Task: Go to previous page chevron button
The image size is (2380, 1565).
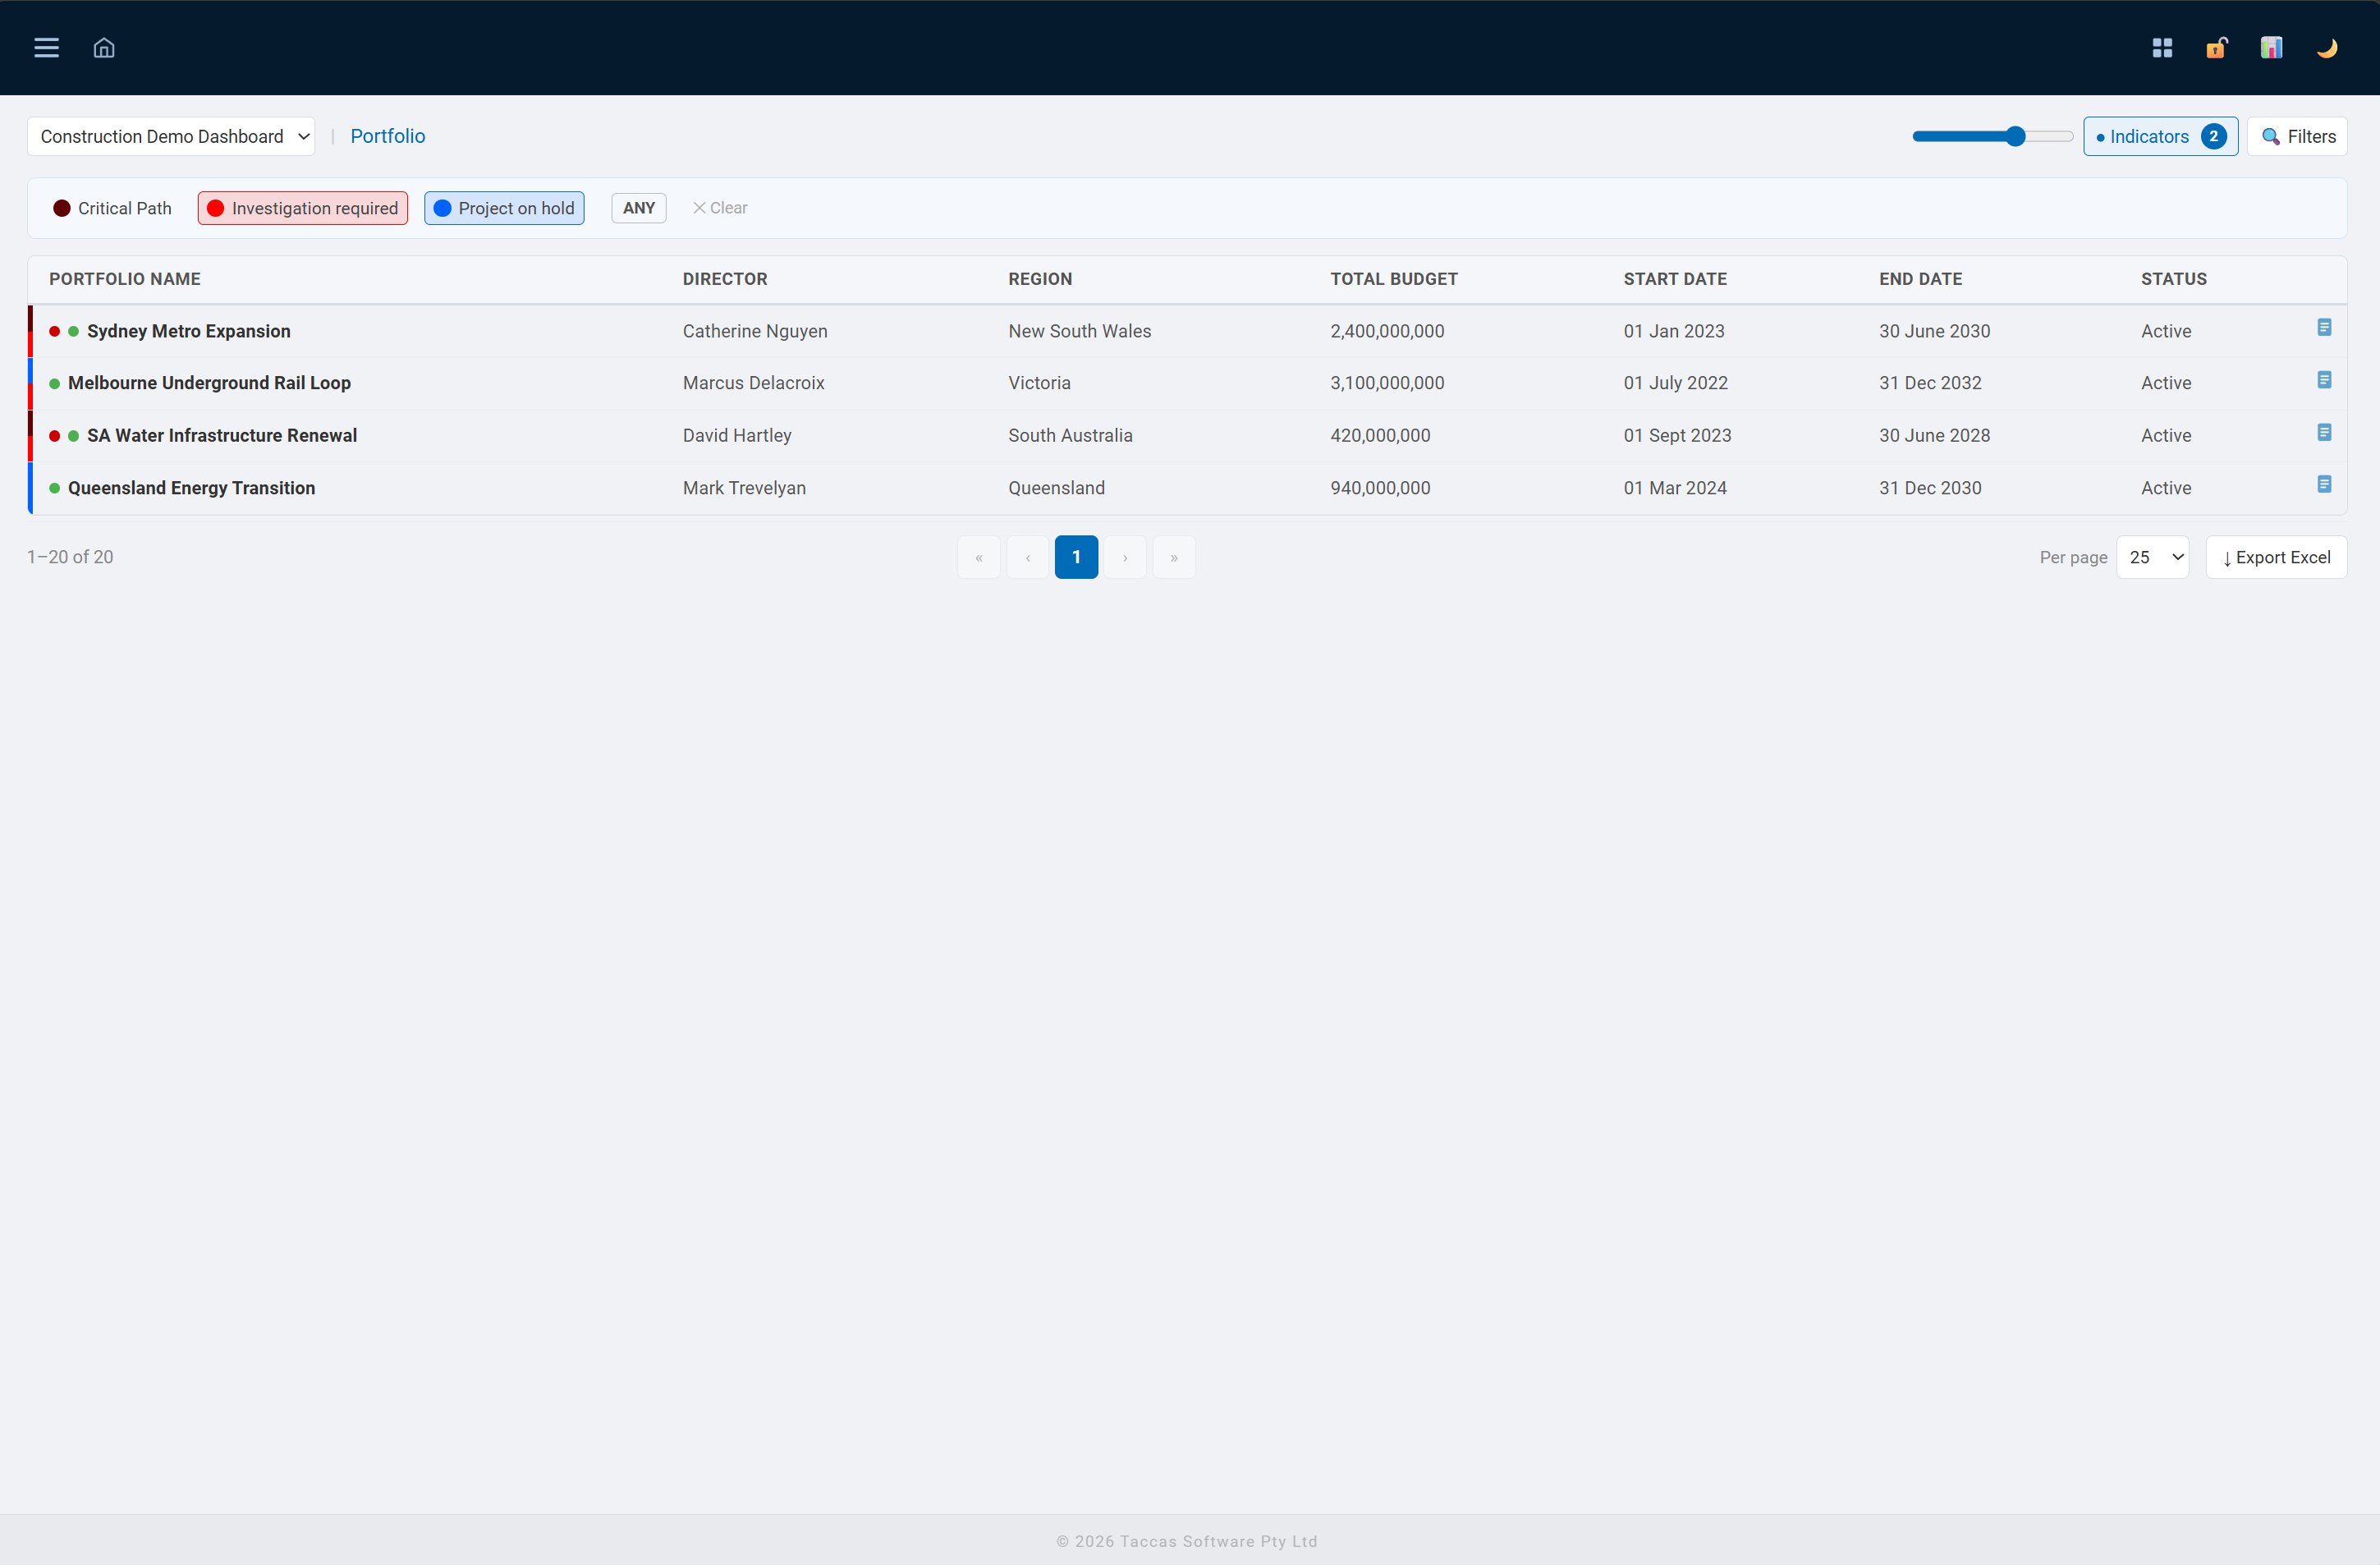Action: pyautogui.click(x=1027, y=557)
